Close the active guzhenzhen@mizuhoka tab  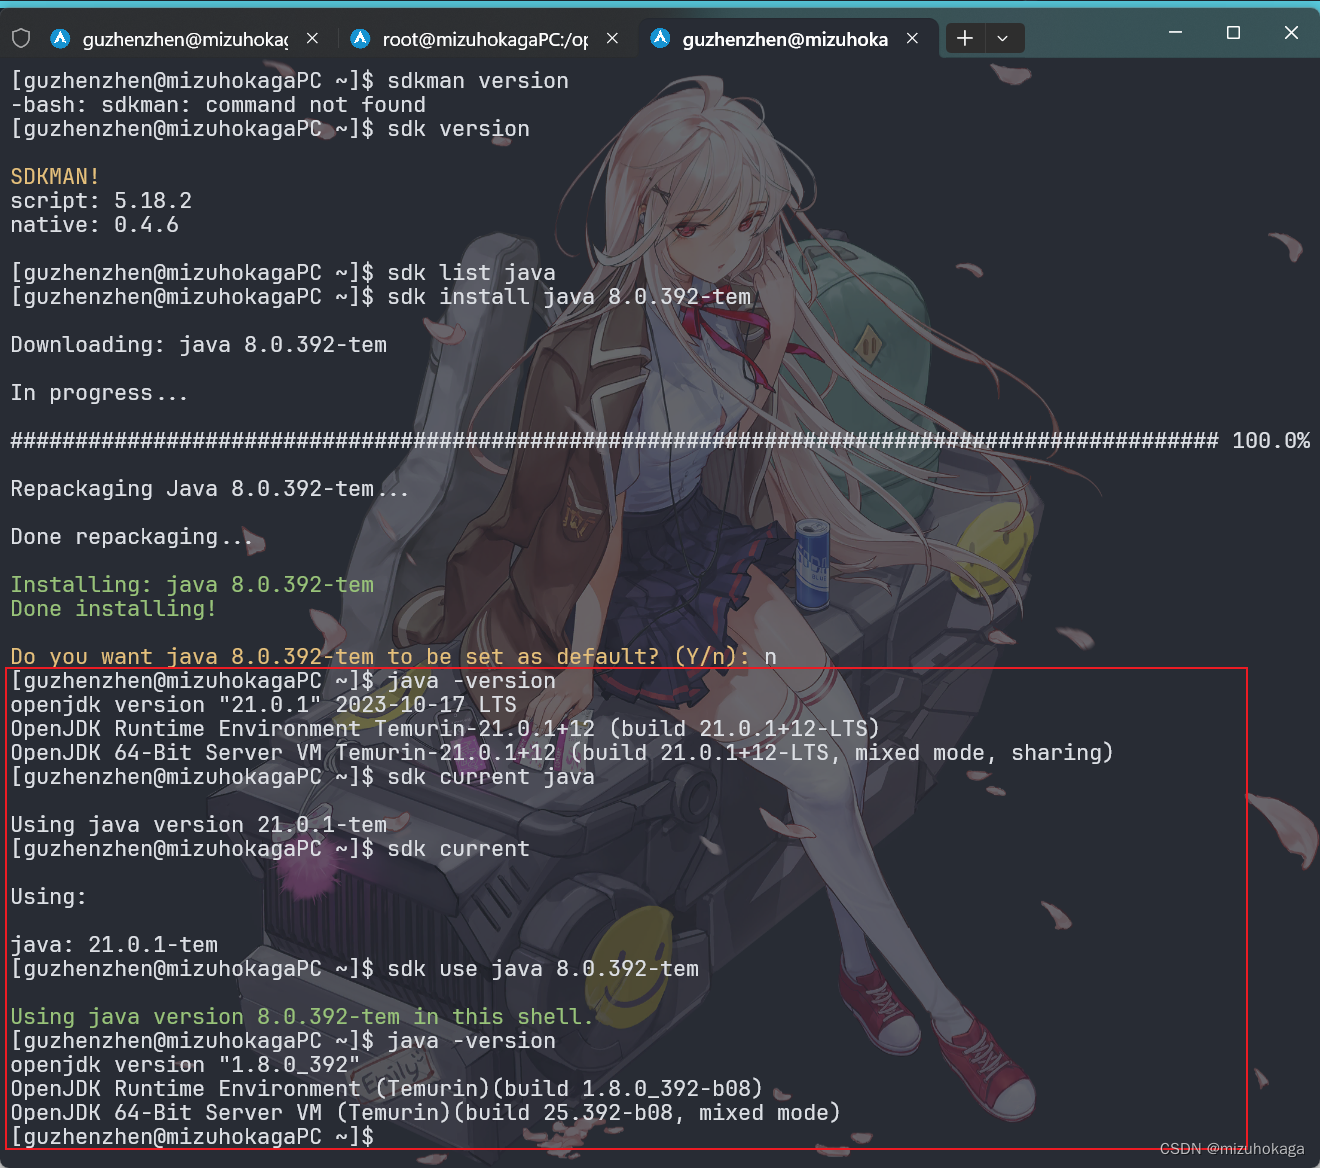(912, 38)
